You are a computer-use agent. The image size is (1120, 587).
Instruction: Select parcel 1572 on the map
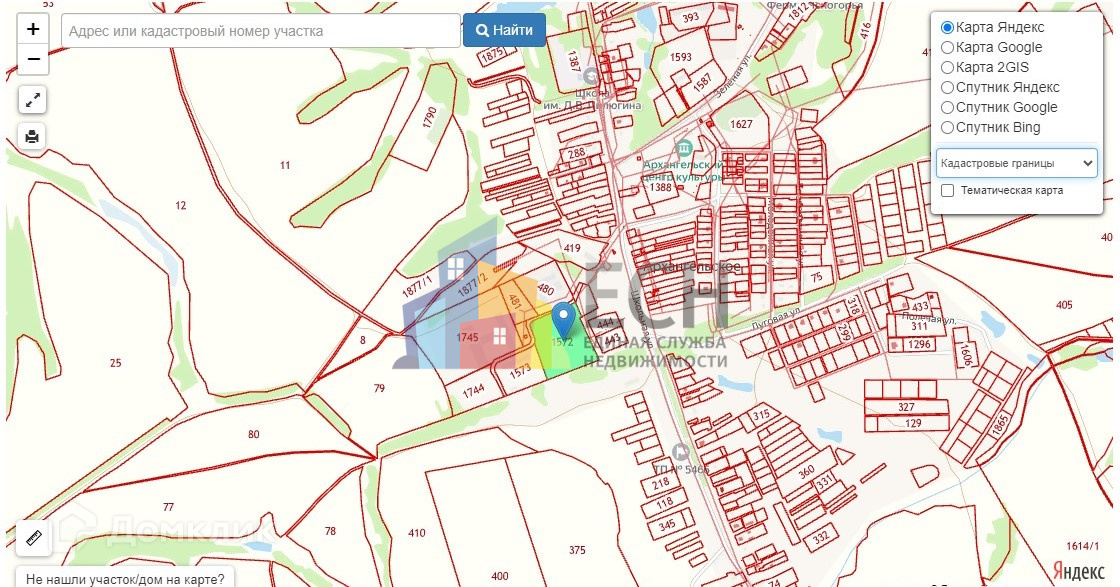click(562, 342)
